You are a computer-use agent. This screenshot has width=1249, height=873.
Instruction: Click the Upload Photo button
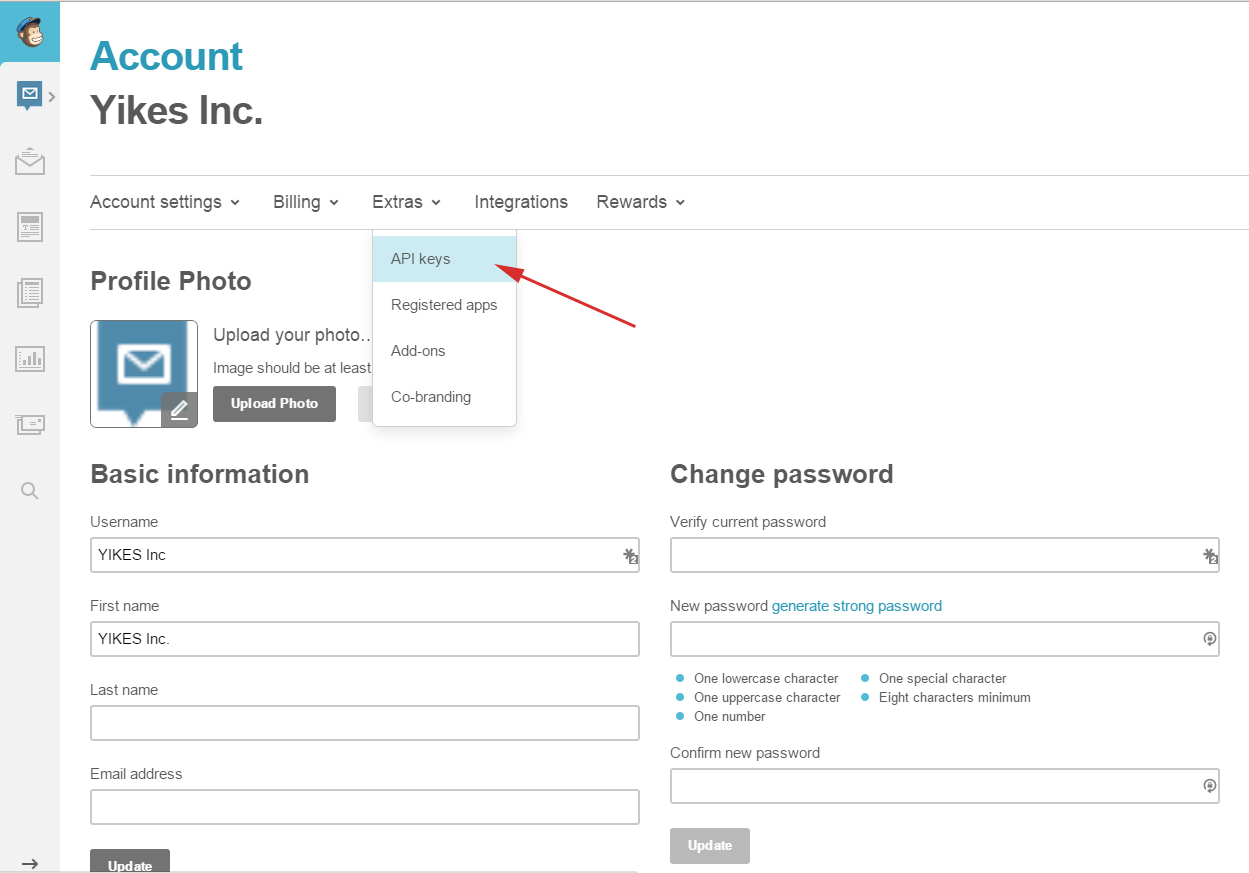point(274,404)
